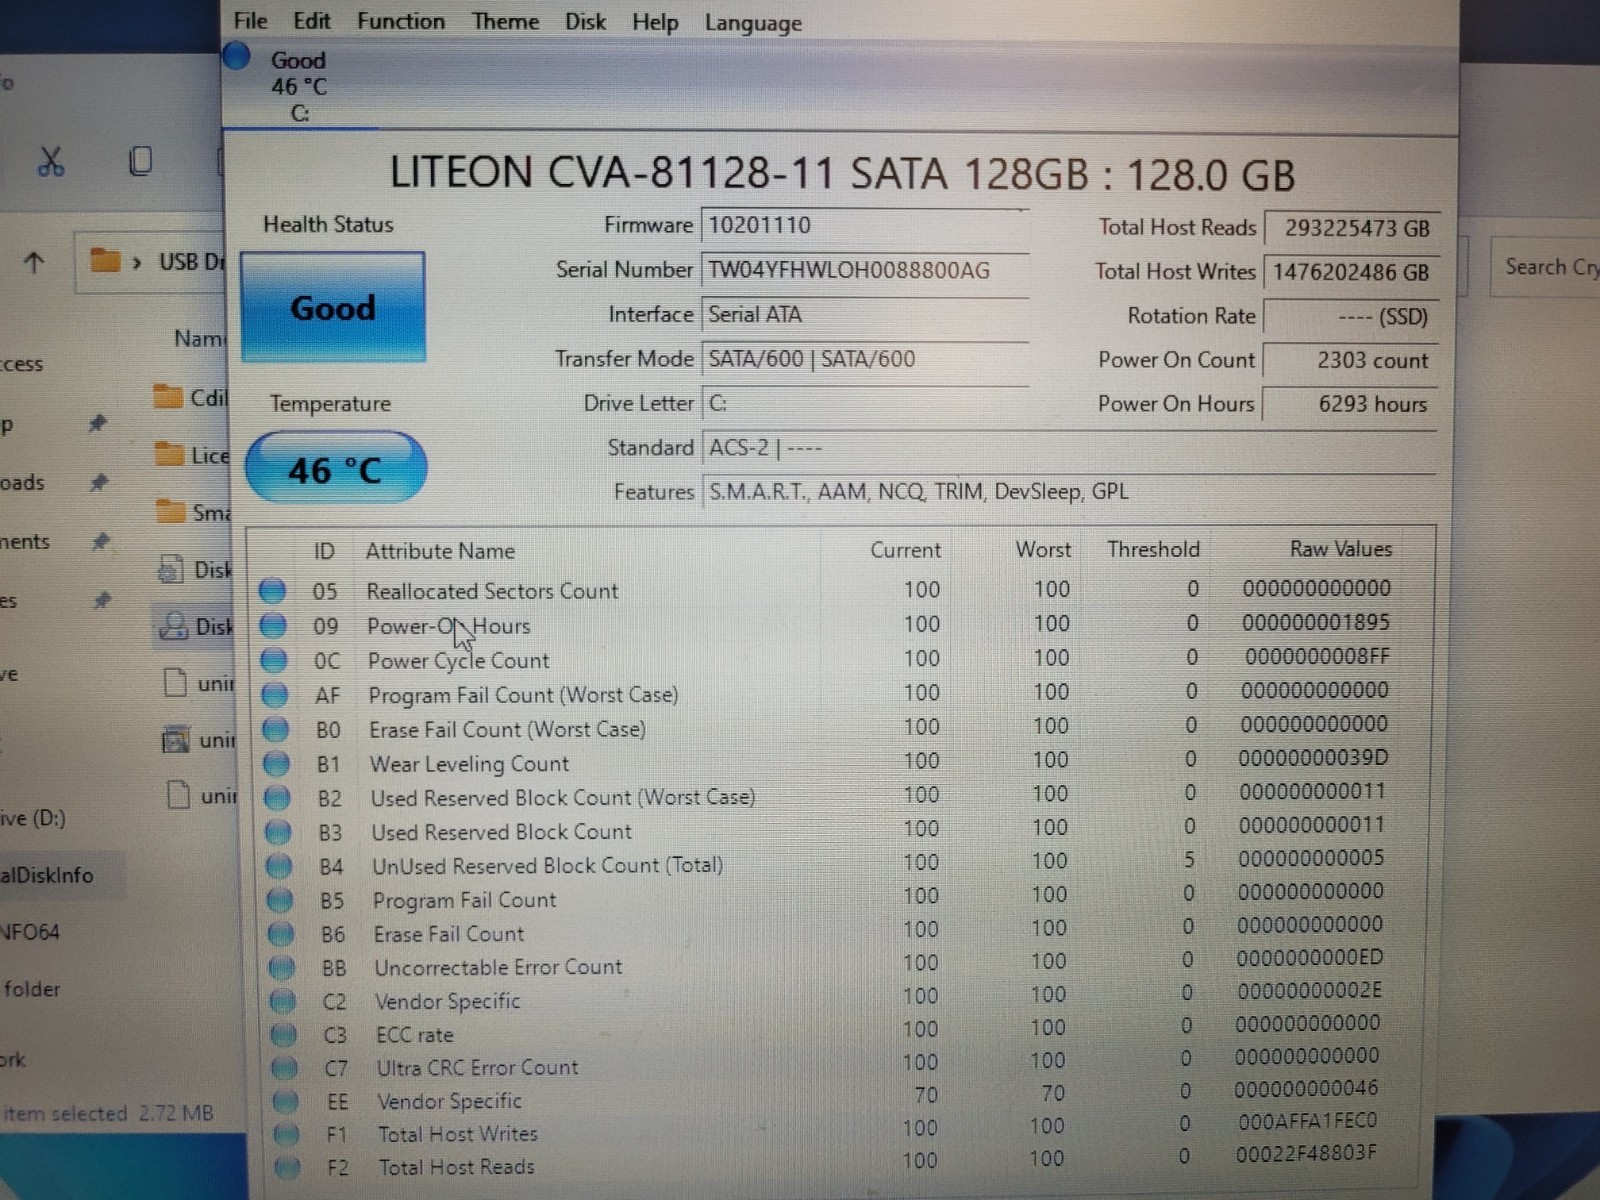Click status dot for Program Fail Count (Worst Case)
The image size is (1600, 1200).
click(275, 695)
